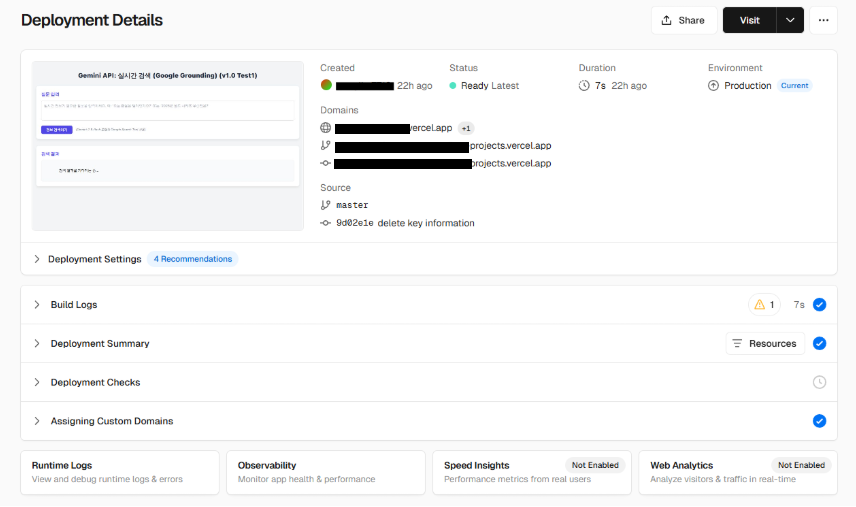Image resolution: width=856 pixels, height=507 pixels.
Task: Click the Web Analytics Not Enabled badge
Action: click(x=801, y=465)
